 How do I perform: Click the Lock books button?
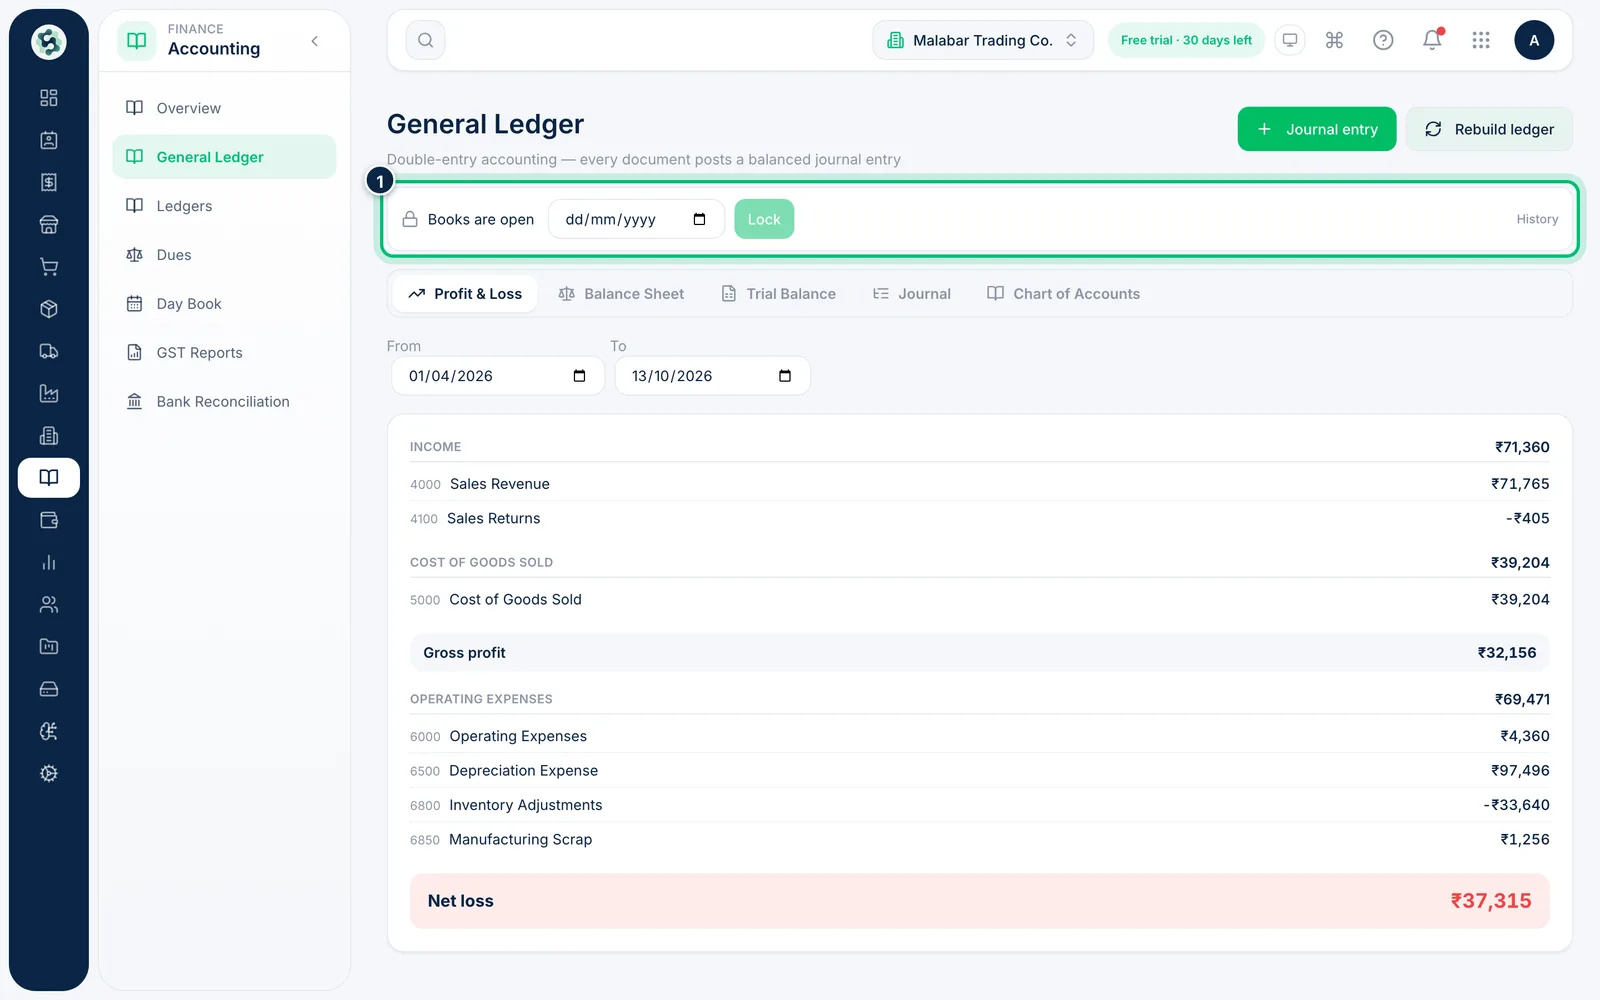click(x=764, y=219)
